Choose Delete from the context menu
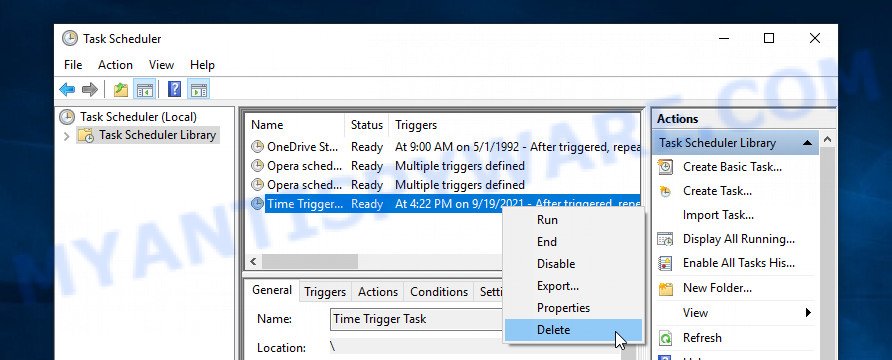This screenshot has height=360, width=892. pyautogui.click(x=573, y=330)
